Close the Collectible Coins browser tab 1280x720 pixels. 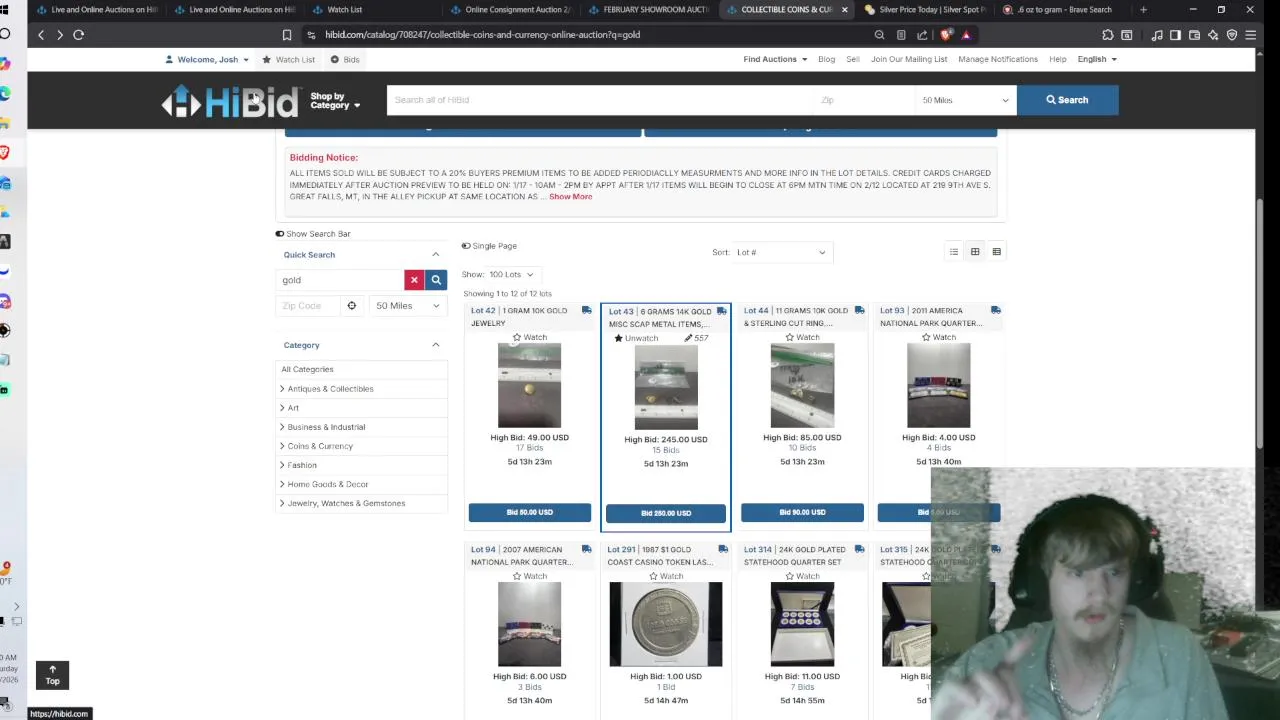tap(844, 10)
